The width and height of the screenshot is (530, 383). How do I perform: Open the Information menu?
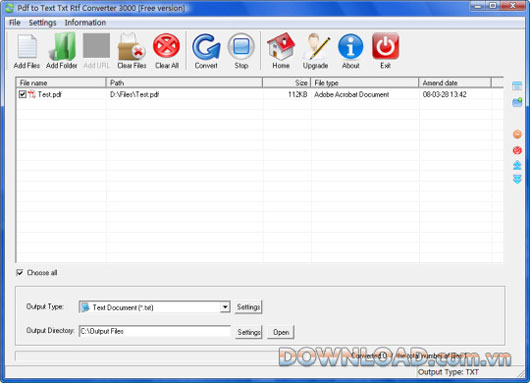[85, 23]
